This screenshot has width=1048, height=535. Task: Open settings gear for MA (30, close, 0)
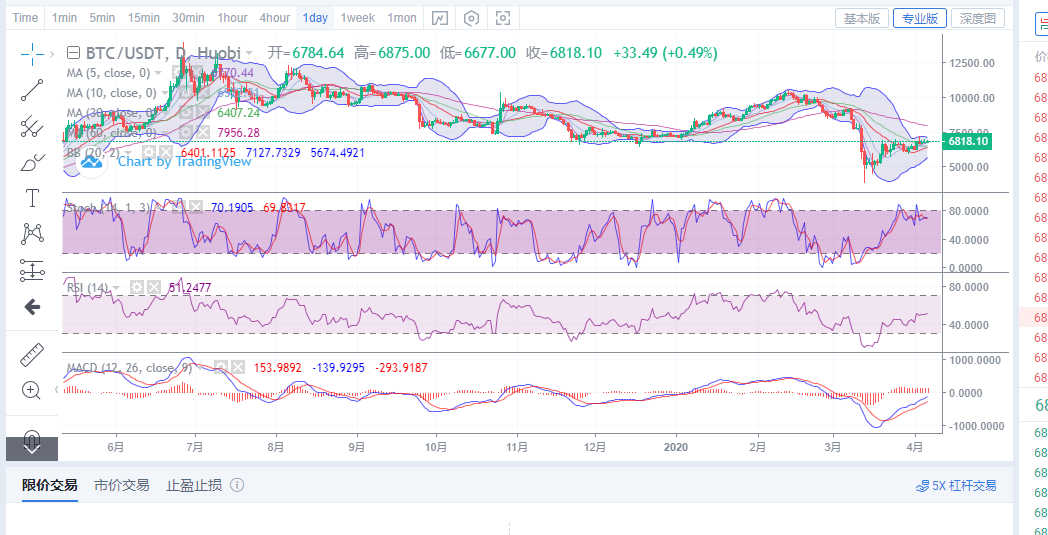pos(184,112)
